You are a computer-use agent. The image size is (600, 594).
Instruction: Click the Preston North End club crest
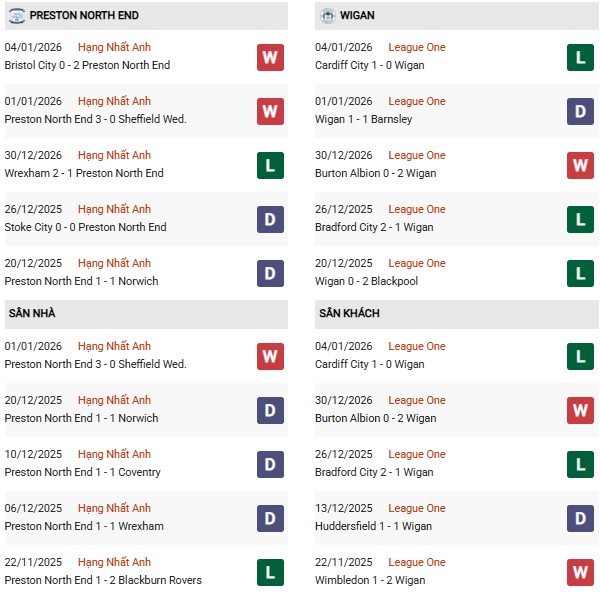click(16, 16)
